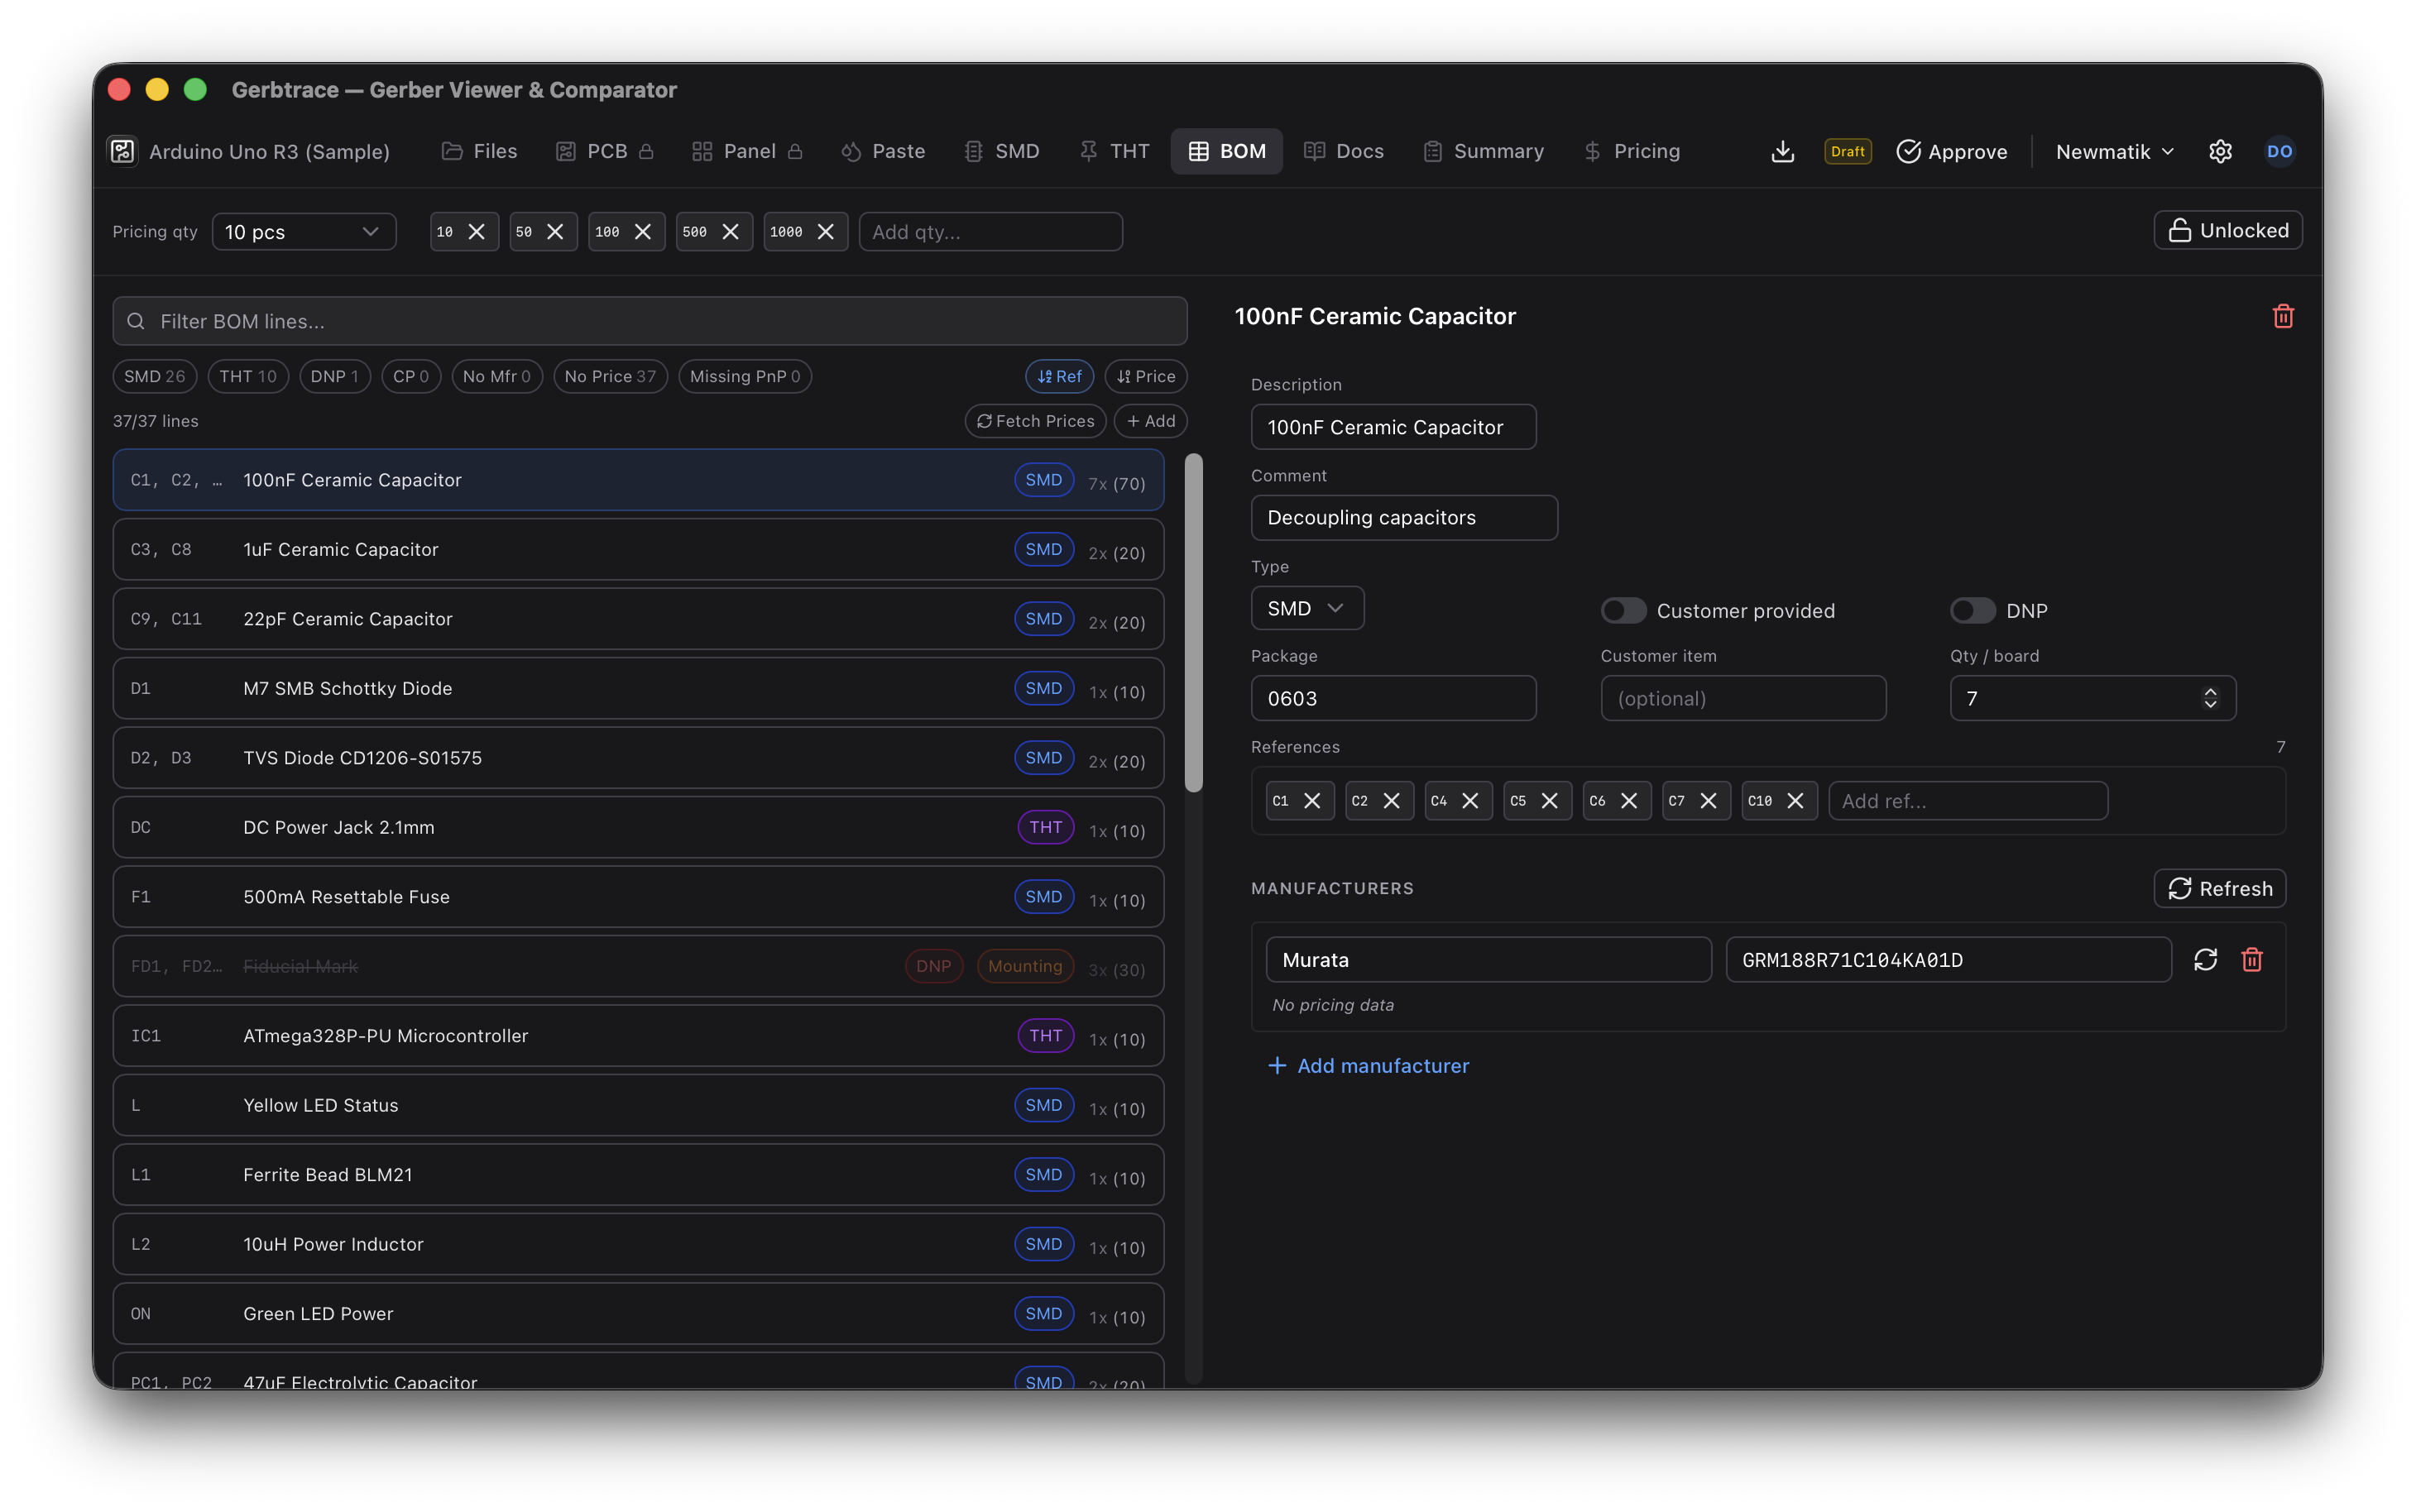Toggle the THT 10 filter chip
Image resolution: width=2416 pixels, height=1512 pixels.
[x=248, y=376]
